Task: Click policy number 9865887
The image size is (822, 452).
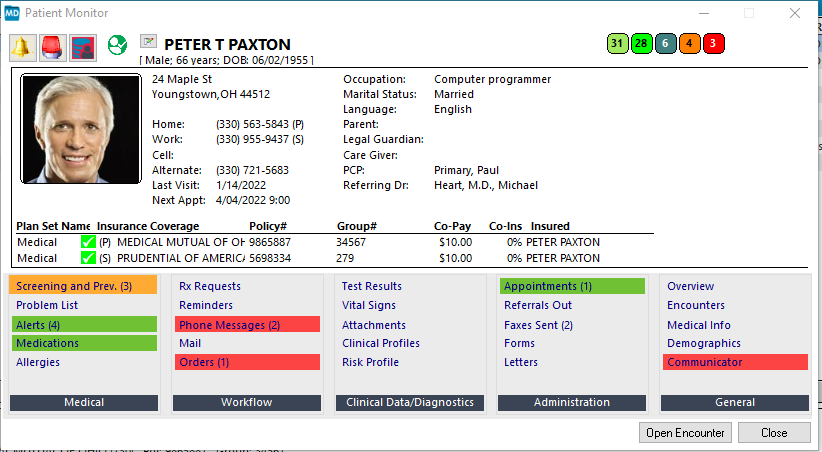Action: pos(269,242)
